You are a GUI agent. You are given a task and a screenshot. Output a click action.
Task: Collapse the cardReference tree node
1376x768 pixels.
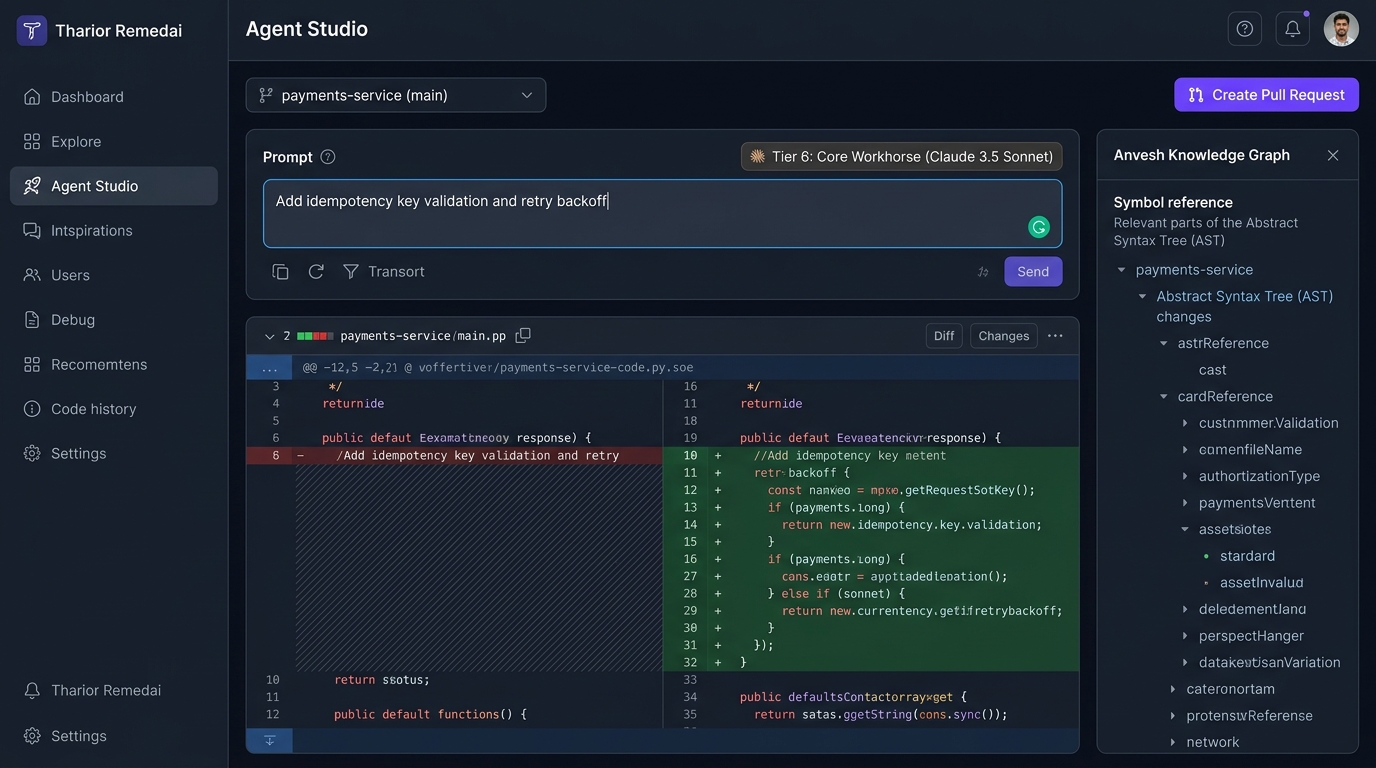(1163, 397)
